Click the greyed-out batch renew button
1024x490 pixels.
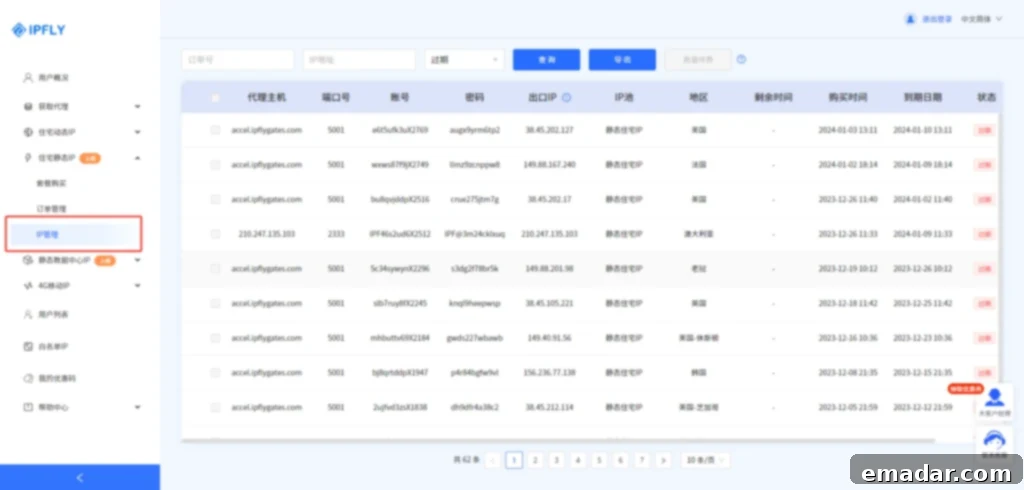coord(698,59)
